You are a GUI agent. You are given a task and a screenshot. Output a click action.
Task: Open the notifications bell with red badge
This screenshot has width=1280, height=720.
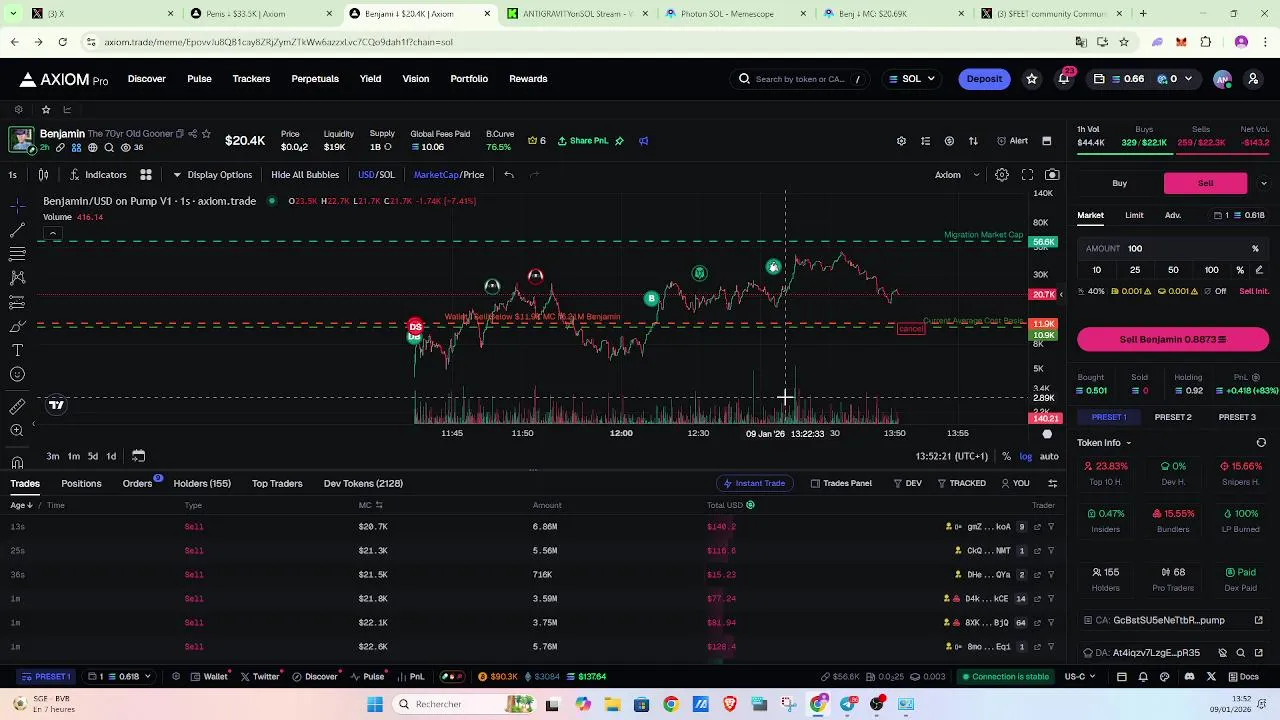1064,79
